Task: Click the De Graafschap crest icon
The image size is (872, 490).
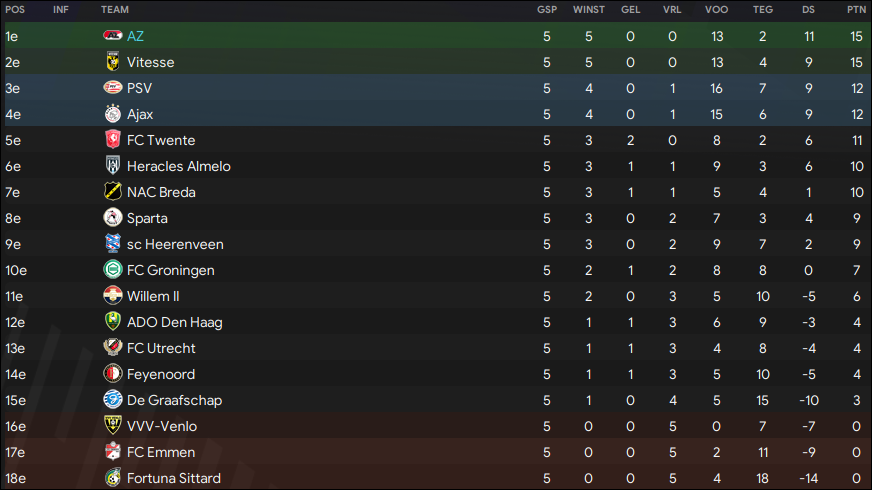Action: 113,399
